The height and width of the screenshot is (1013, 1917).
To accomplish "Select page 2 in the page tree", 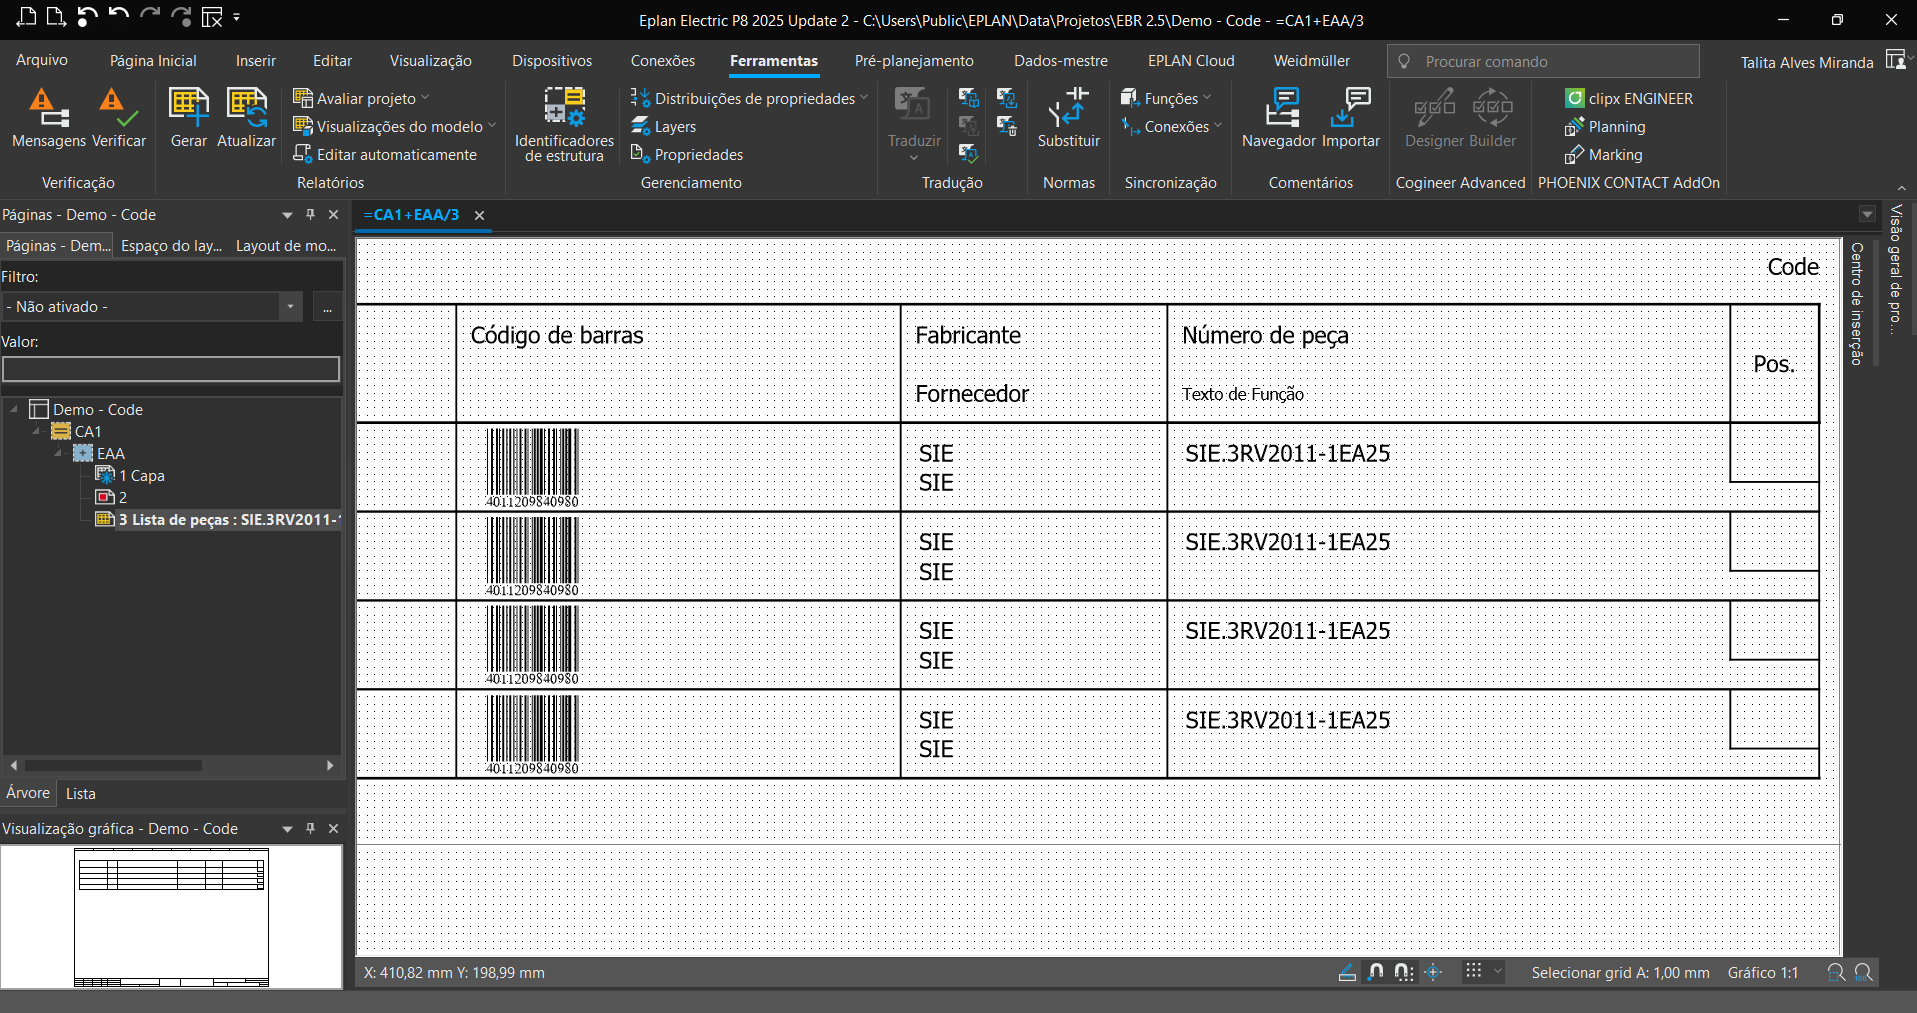I will coord(111,497).
